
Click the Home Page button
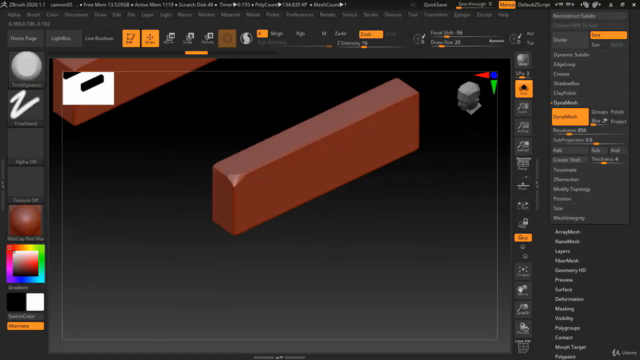(x=24, y=38)
